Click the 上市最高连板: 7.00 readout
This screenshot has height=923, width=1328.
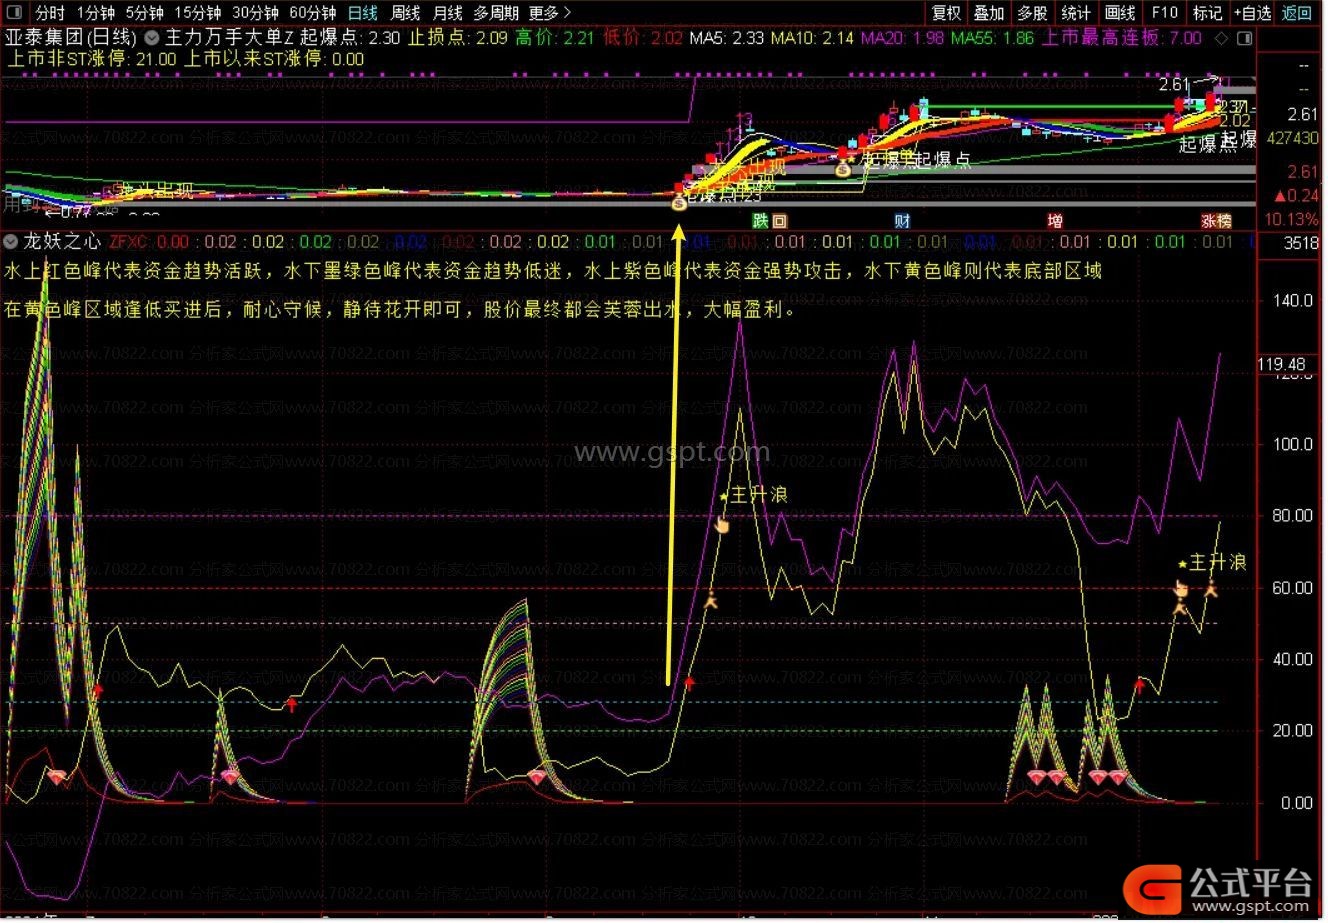point(1122,38)
